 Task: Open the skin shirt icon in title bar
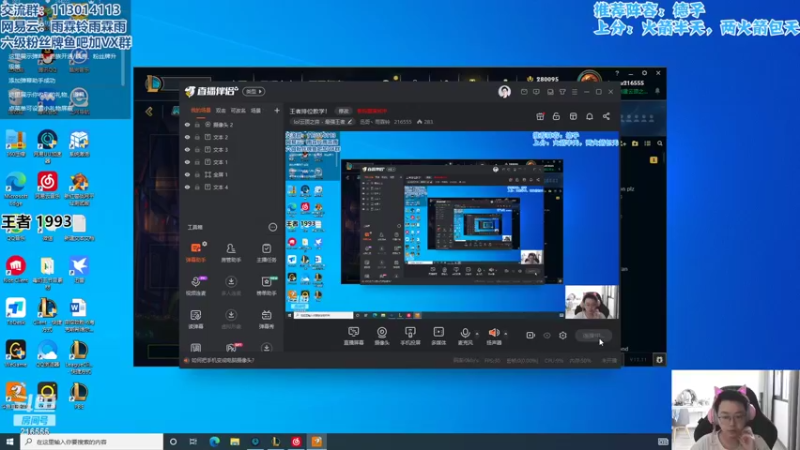coord(562,92)
